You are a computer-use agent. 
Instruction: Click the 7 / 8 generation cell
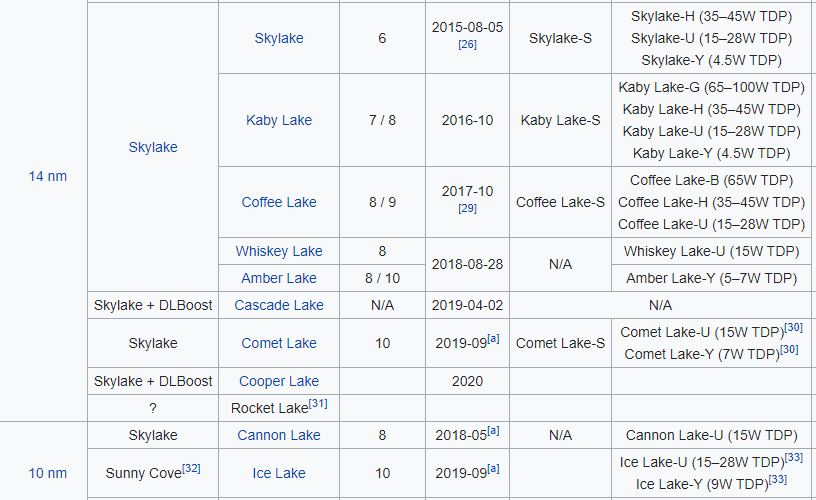click(x=382, y=120)
